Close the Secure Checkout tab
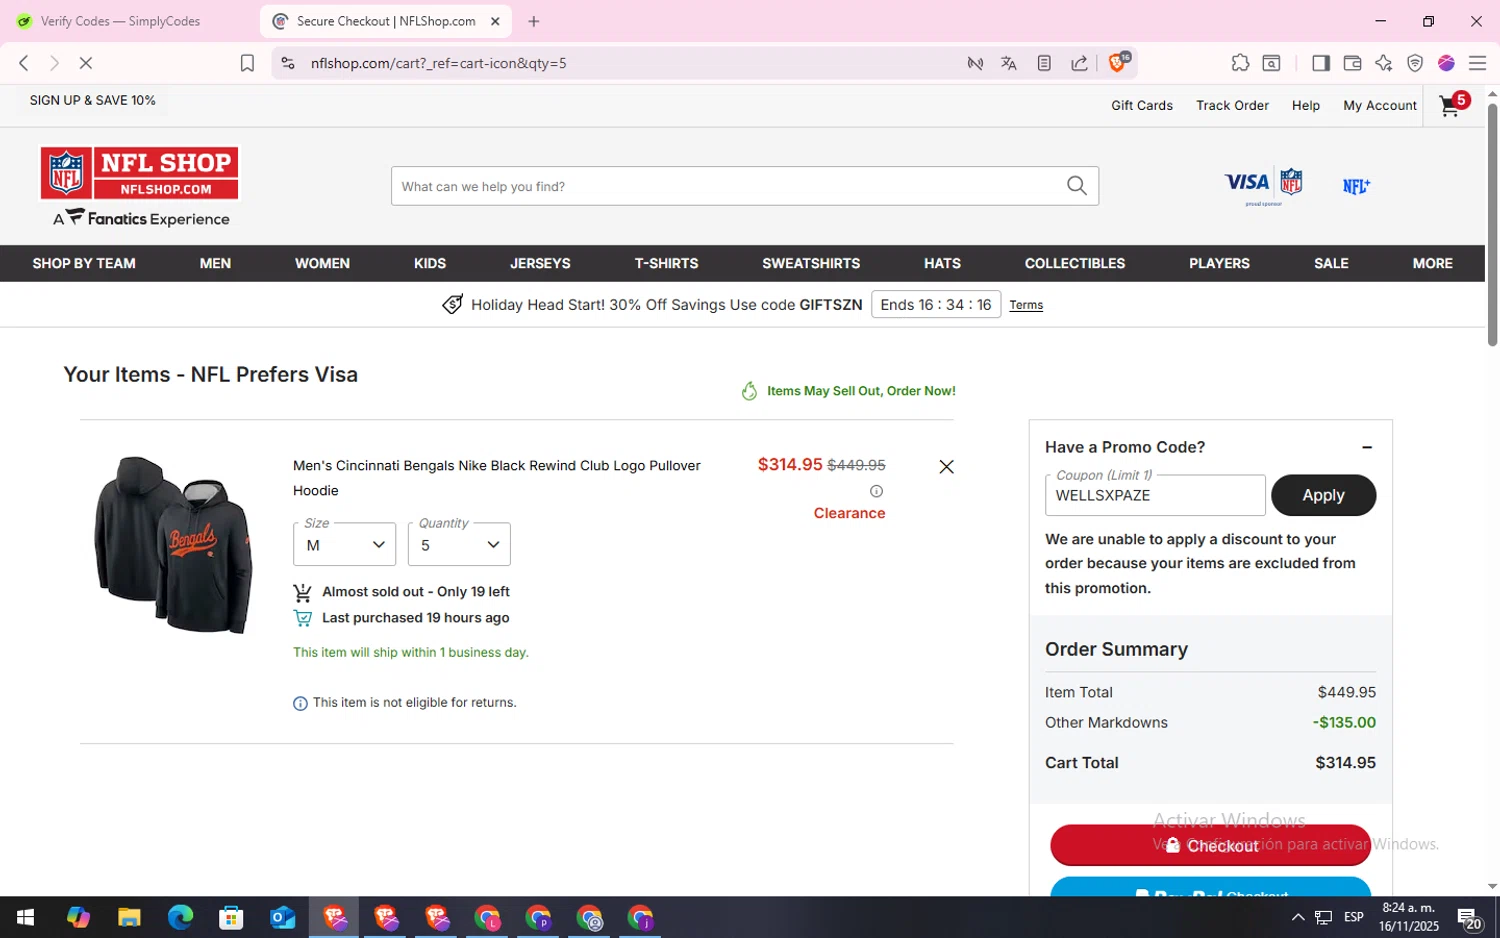 [495, 21]
